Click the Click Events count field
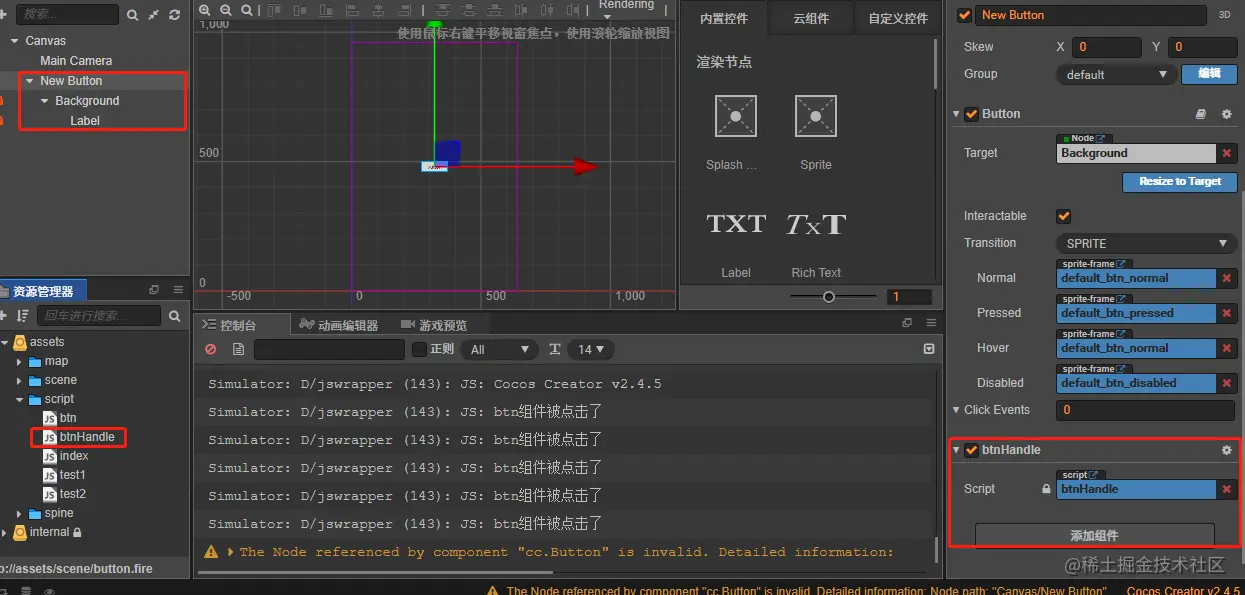Screen dimensions: 1245x595 pyautogui.click(x=1145, y=410)
